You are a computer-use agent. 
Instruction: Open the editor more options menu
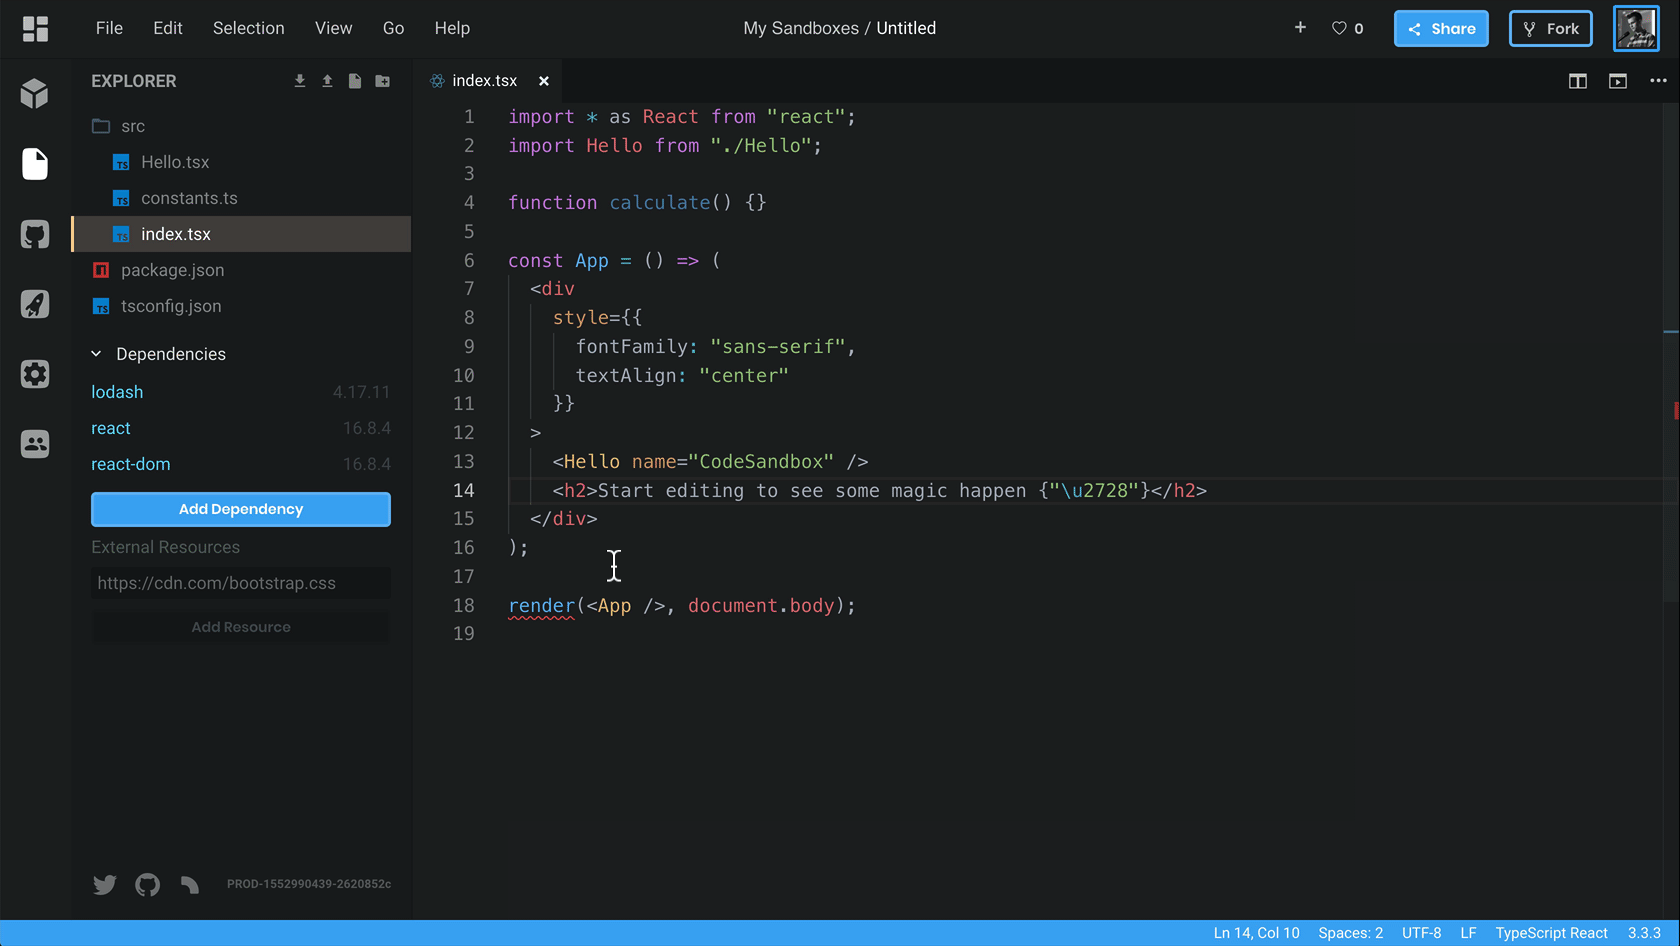[1658, 81]
